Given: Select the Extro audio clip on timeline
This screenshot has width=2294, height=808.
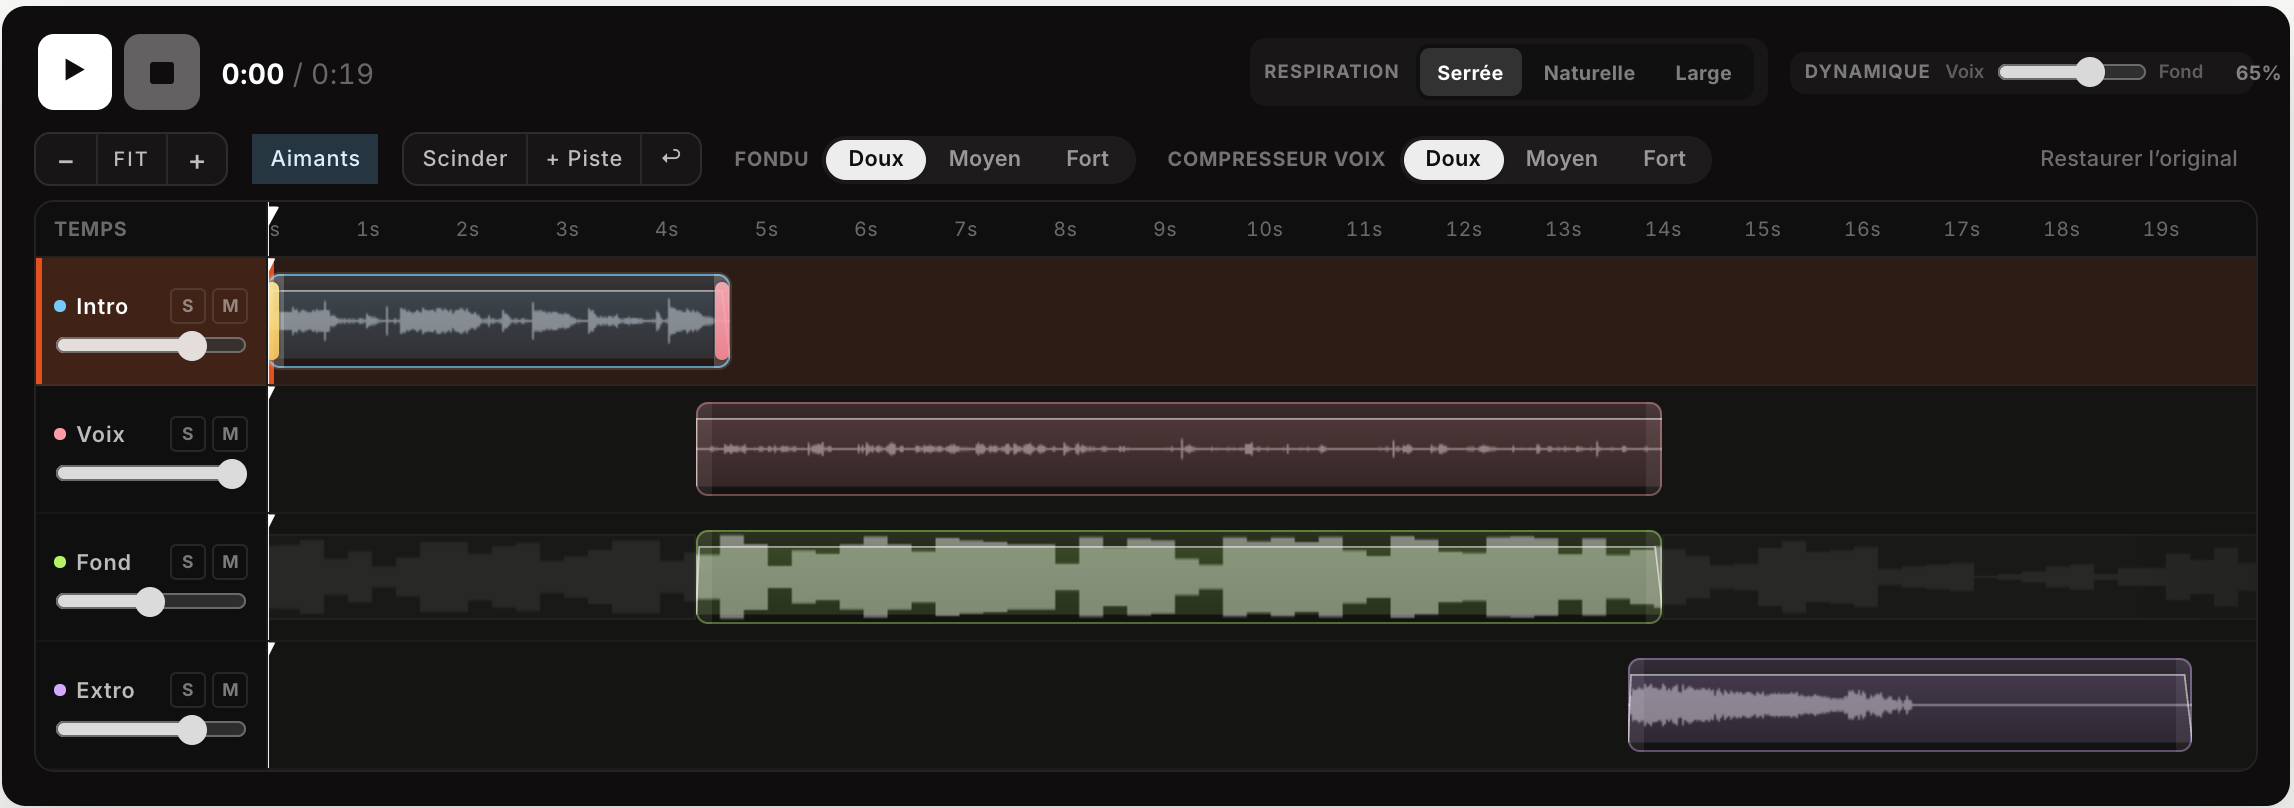Looking at the screenshot, I should pos(1909,705).
